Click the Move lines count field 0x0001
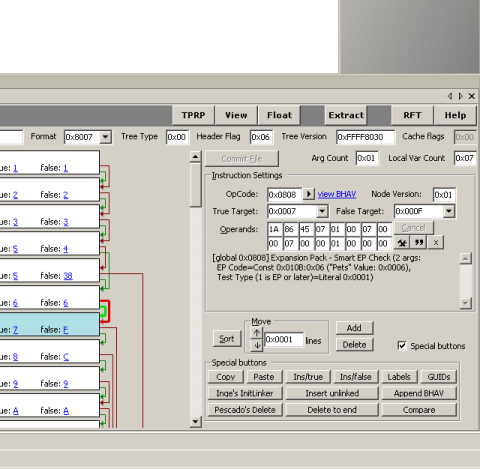480x469 pixels. click(284, 339)
